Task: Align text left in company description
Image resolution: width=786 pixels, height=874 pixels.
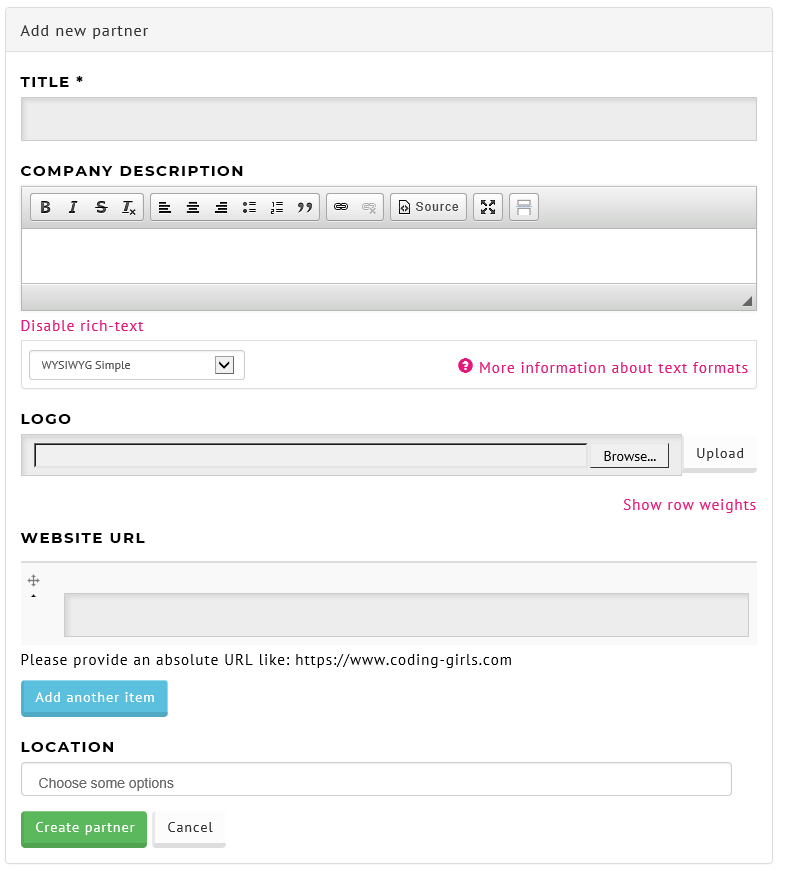Action: point(165,207)
